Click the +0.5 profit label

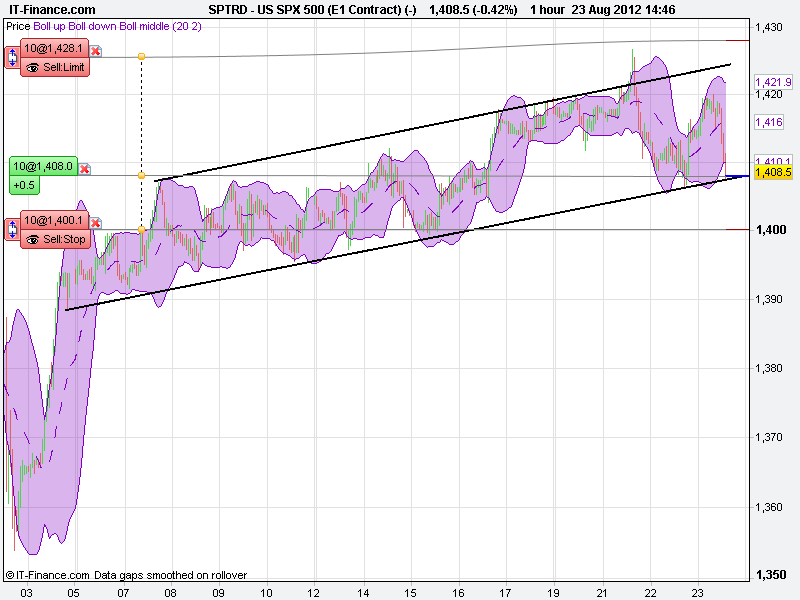24,185
